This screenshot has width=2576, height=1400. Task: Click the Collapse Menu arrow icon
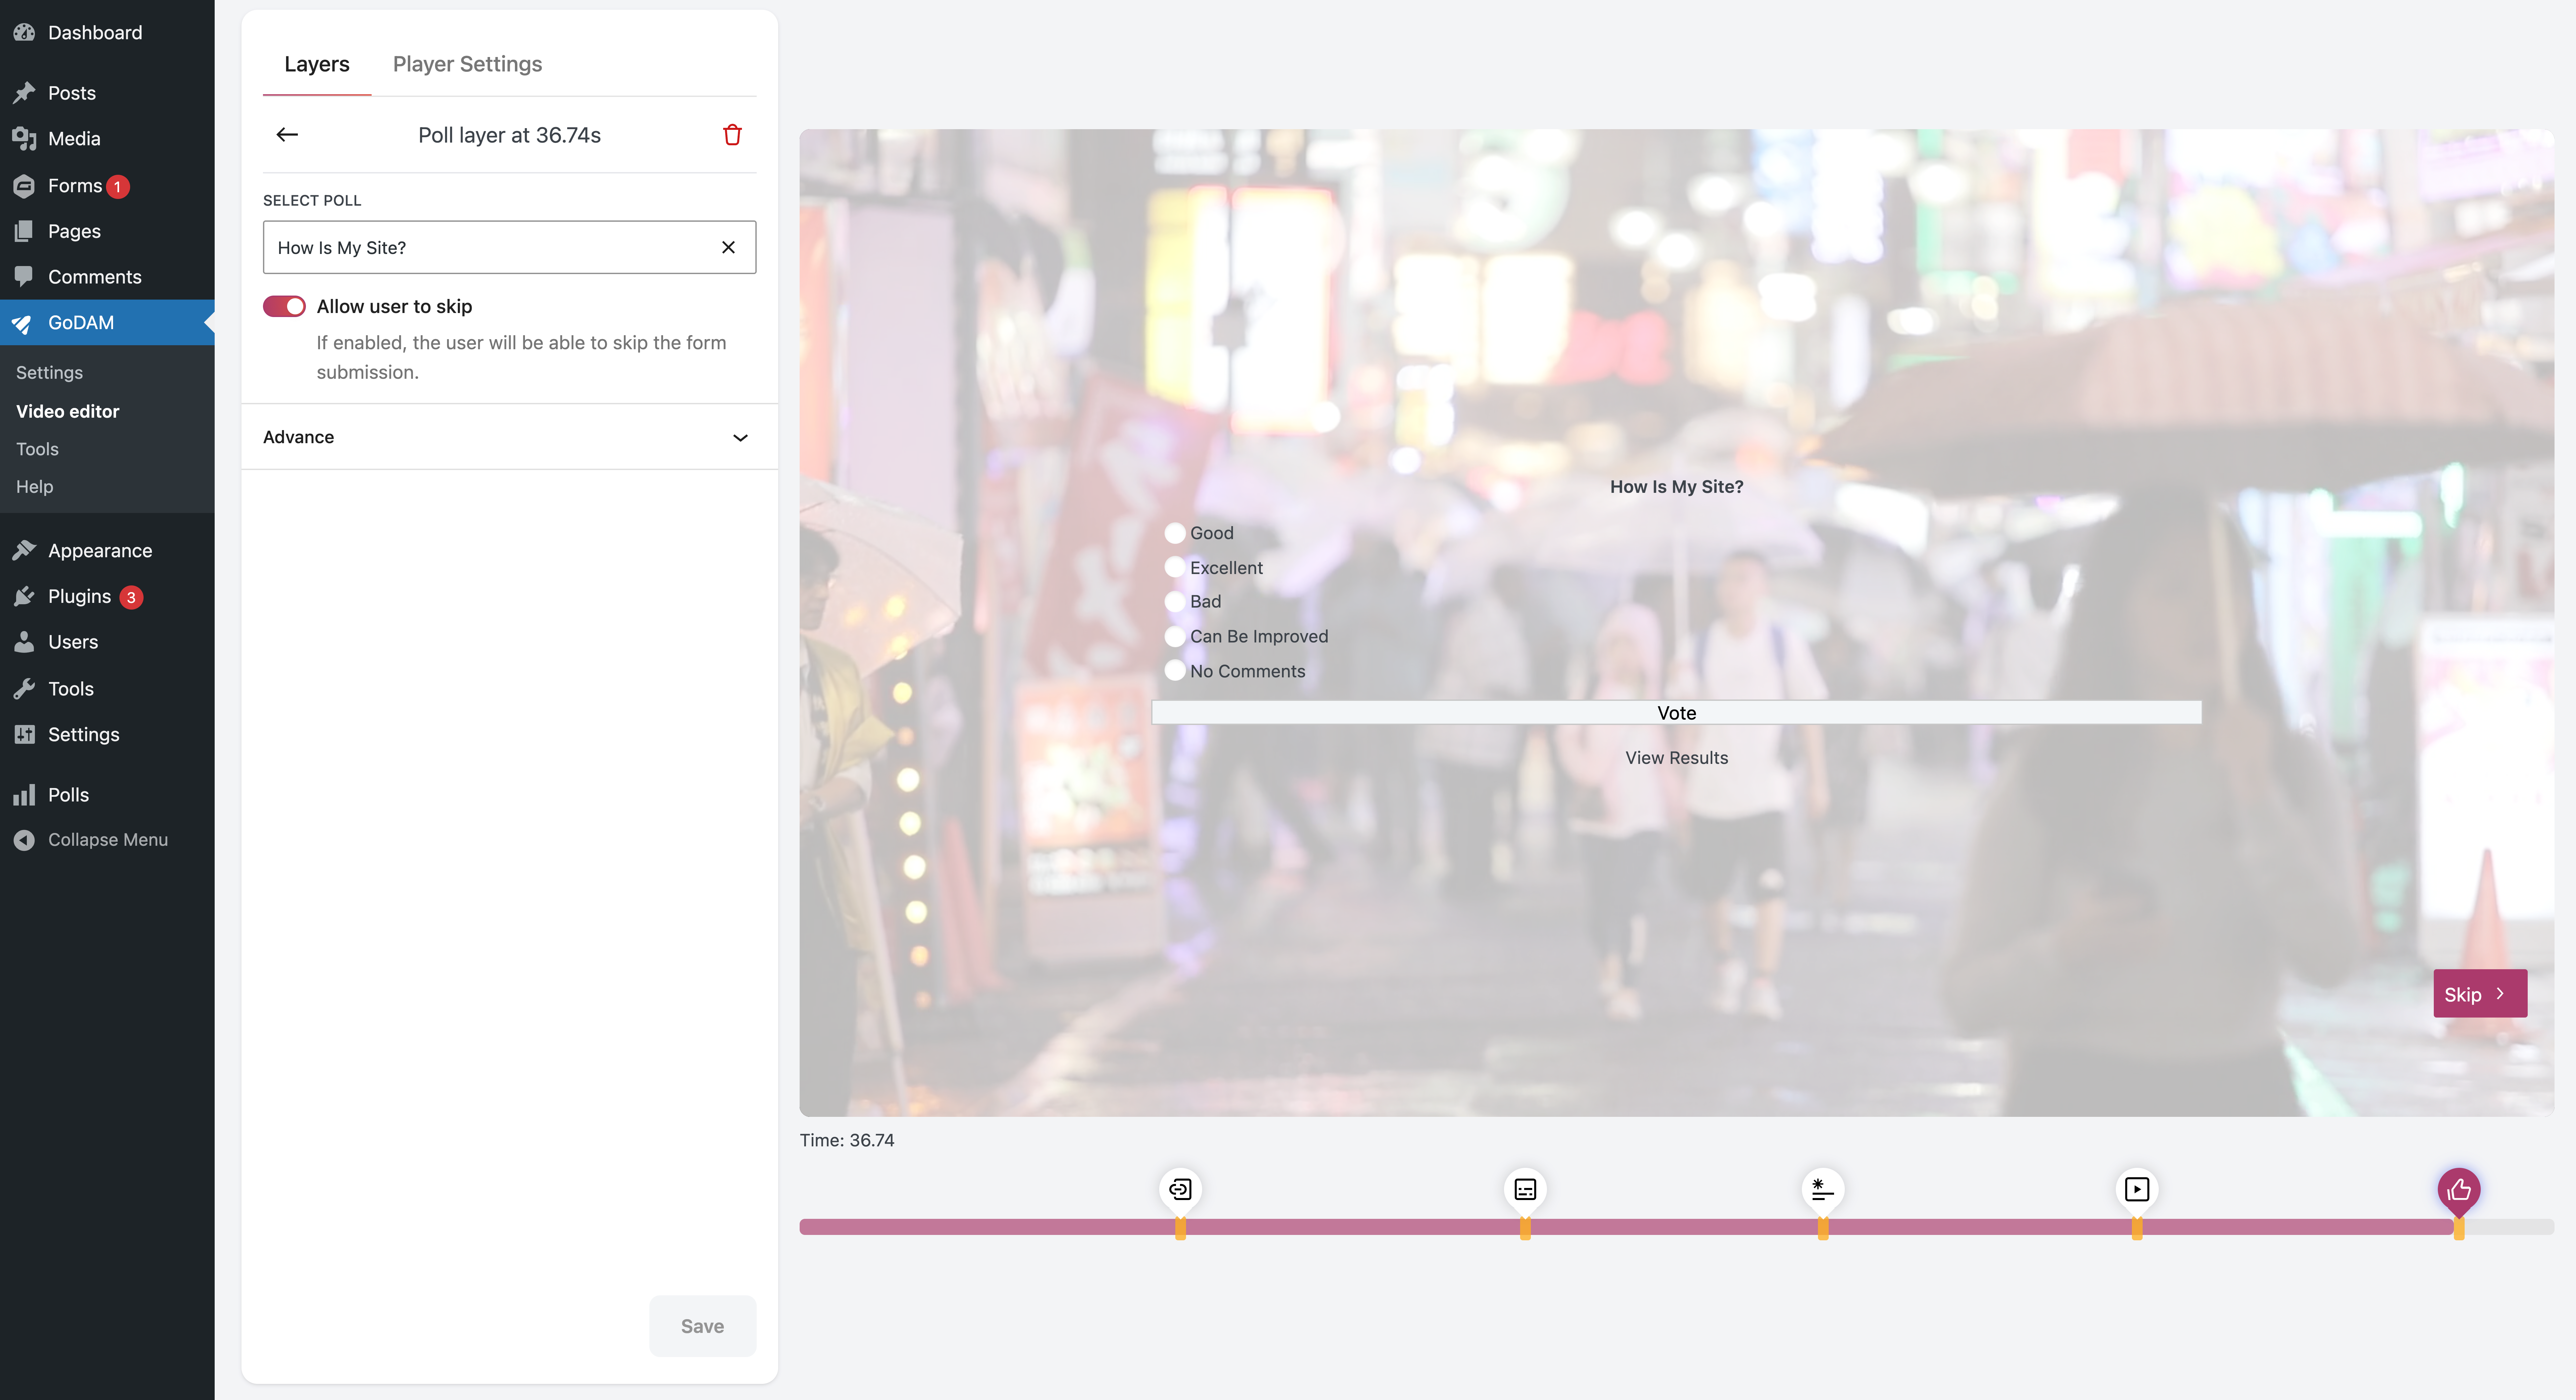pyautogui.click(x=24, y=840)
